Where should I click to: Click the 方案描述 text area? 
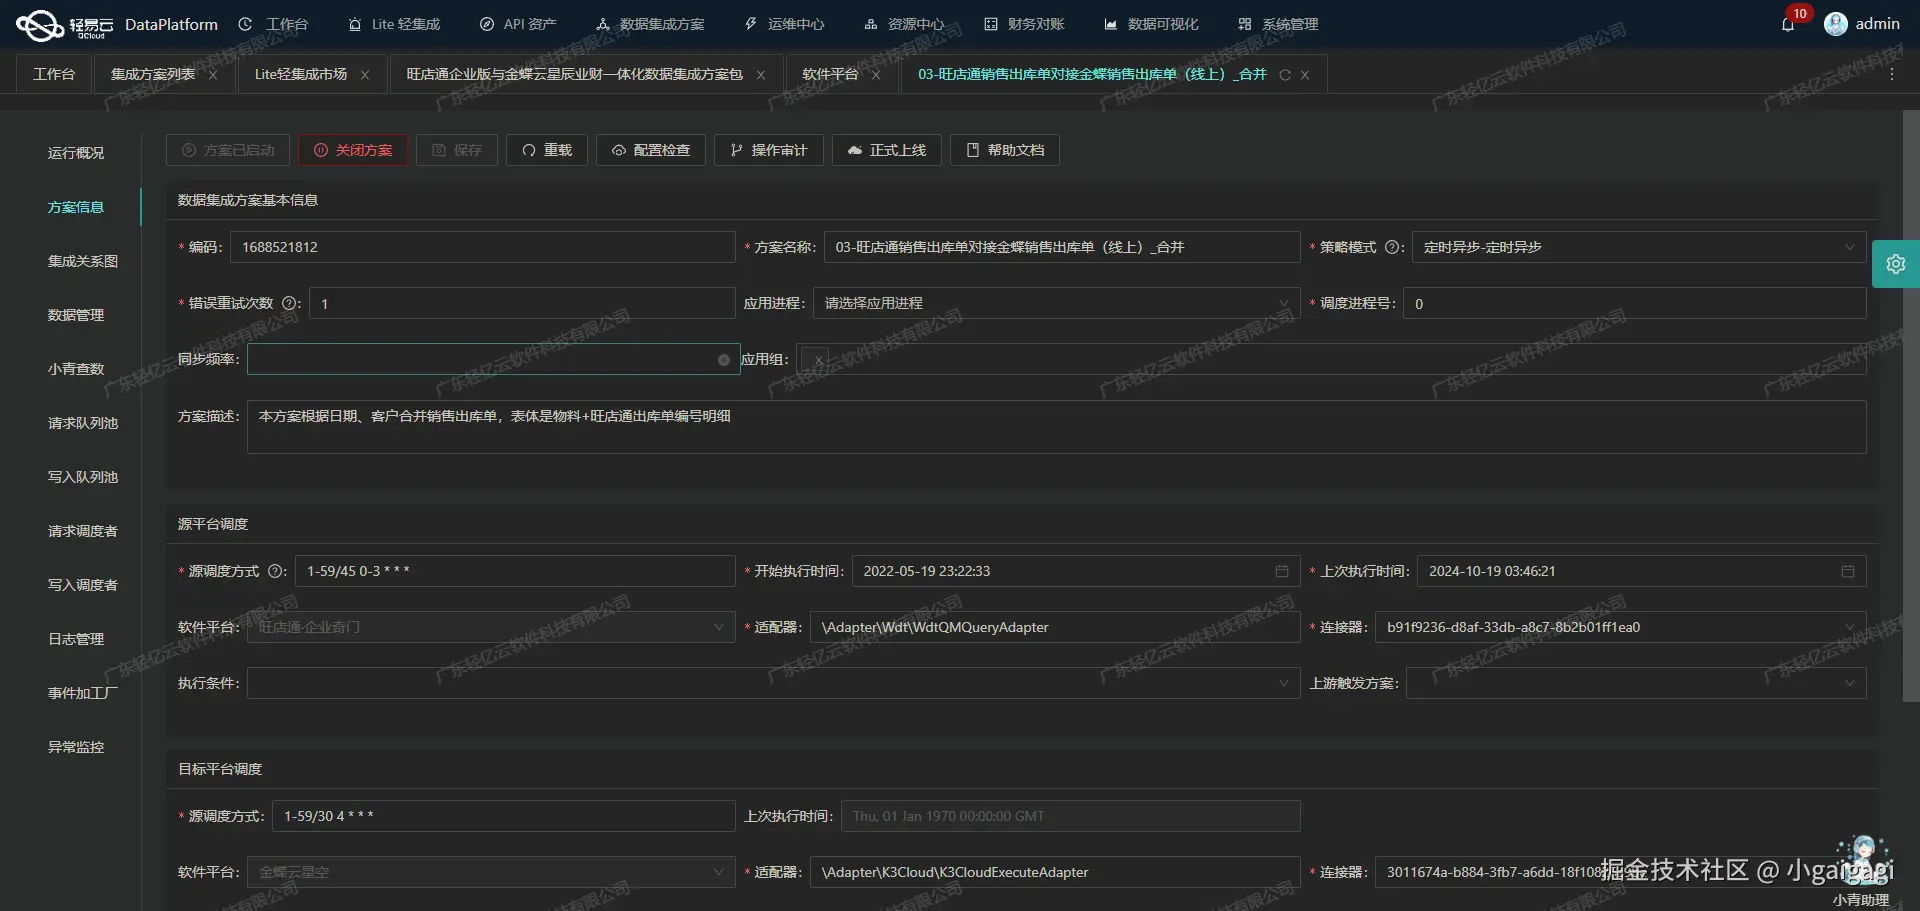coord(1057,427)
